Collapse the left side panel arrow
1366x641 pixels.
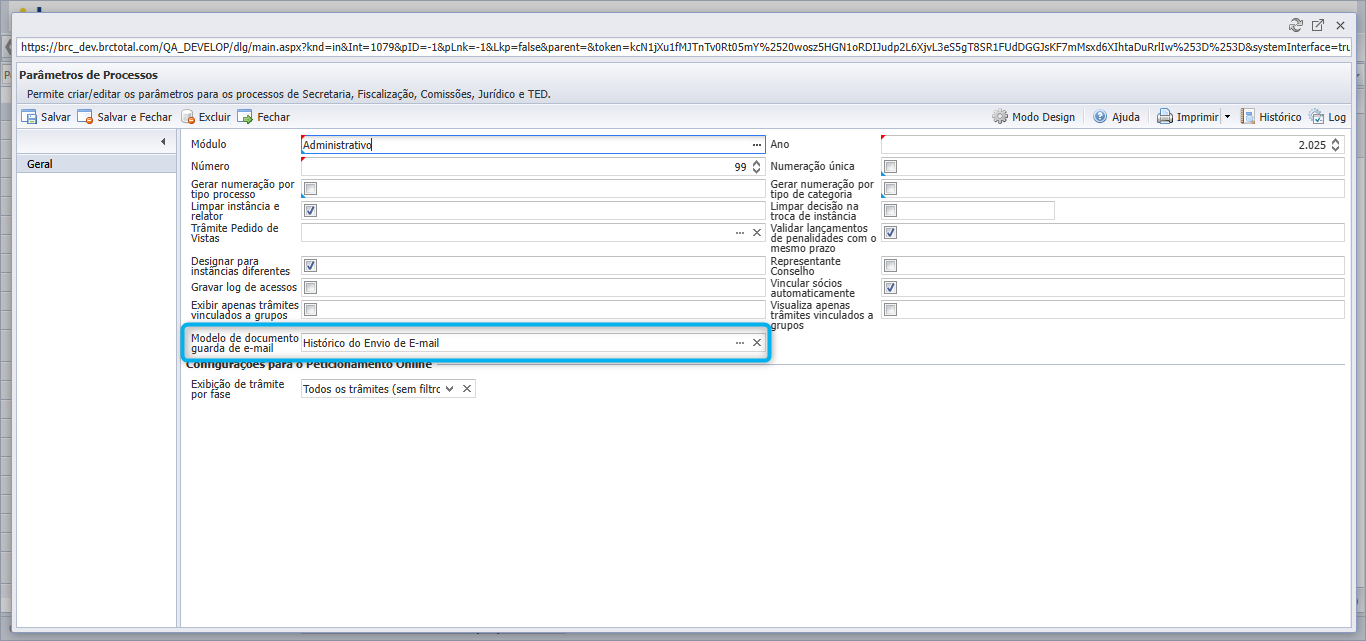point(163,142)
